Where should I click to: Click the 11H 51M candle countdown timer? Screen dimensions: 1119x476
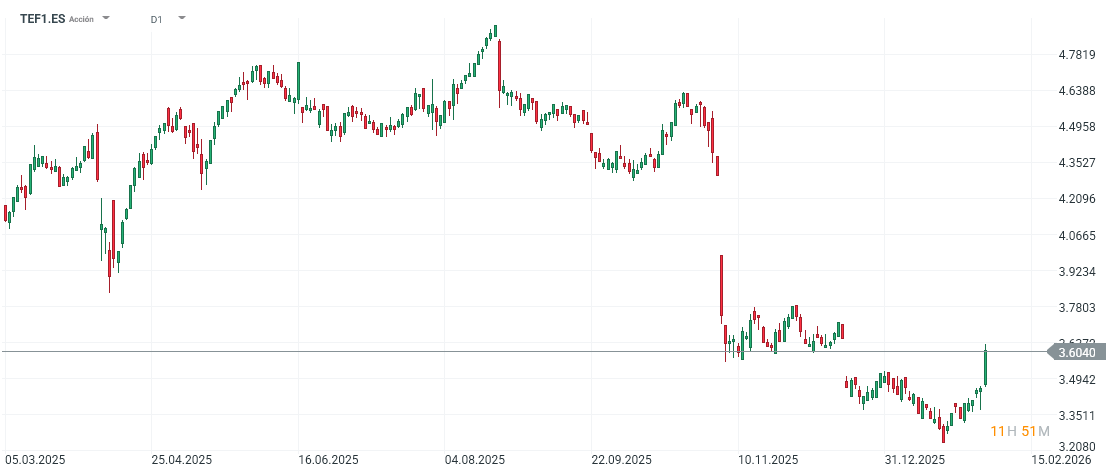pyautogui.click(x=1020, y=431)
